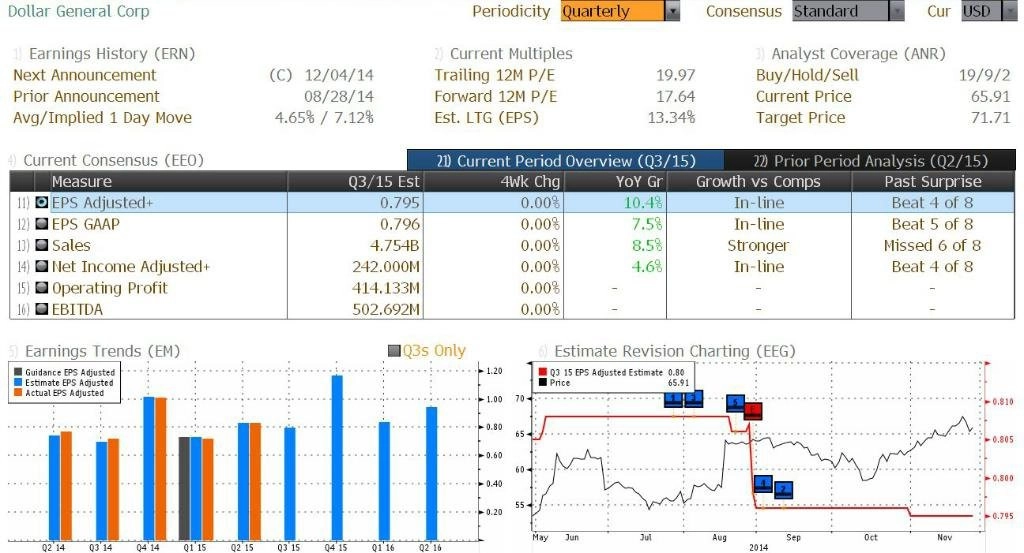Image resolution: width=1024 pixels, height=553 pixels.
Task: Click the Forward 12M P/E value 17.64
Action: pyautogui.click(x=675, y=97)
